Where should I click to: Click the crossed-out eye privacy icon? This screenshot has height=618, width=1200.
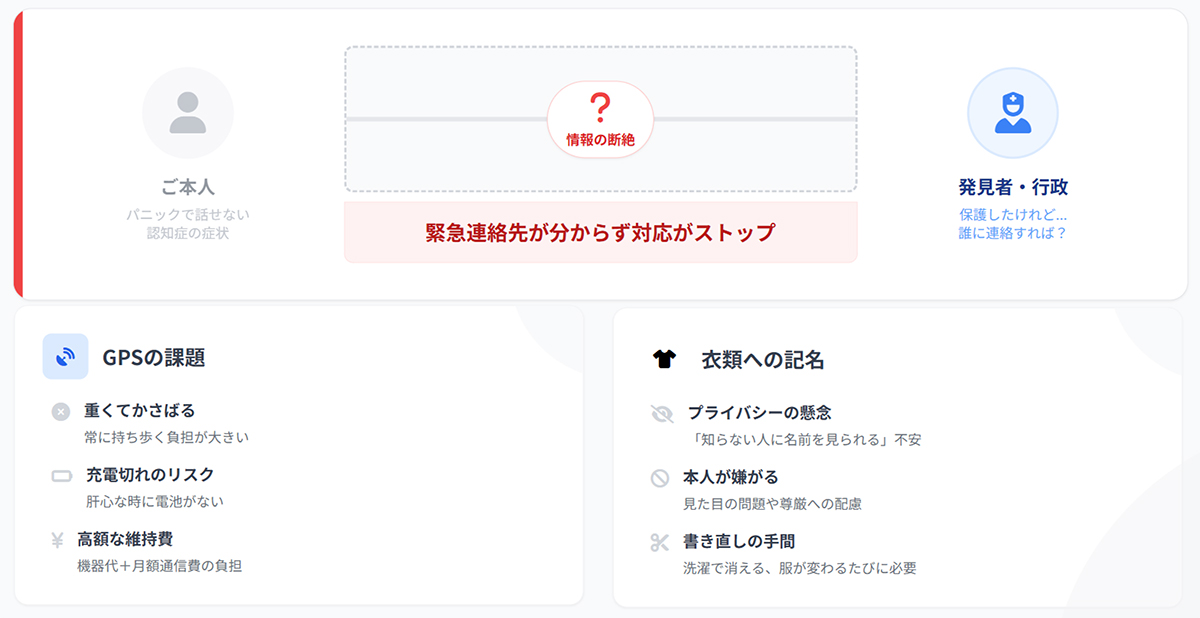662,413
